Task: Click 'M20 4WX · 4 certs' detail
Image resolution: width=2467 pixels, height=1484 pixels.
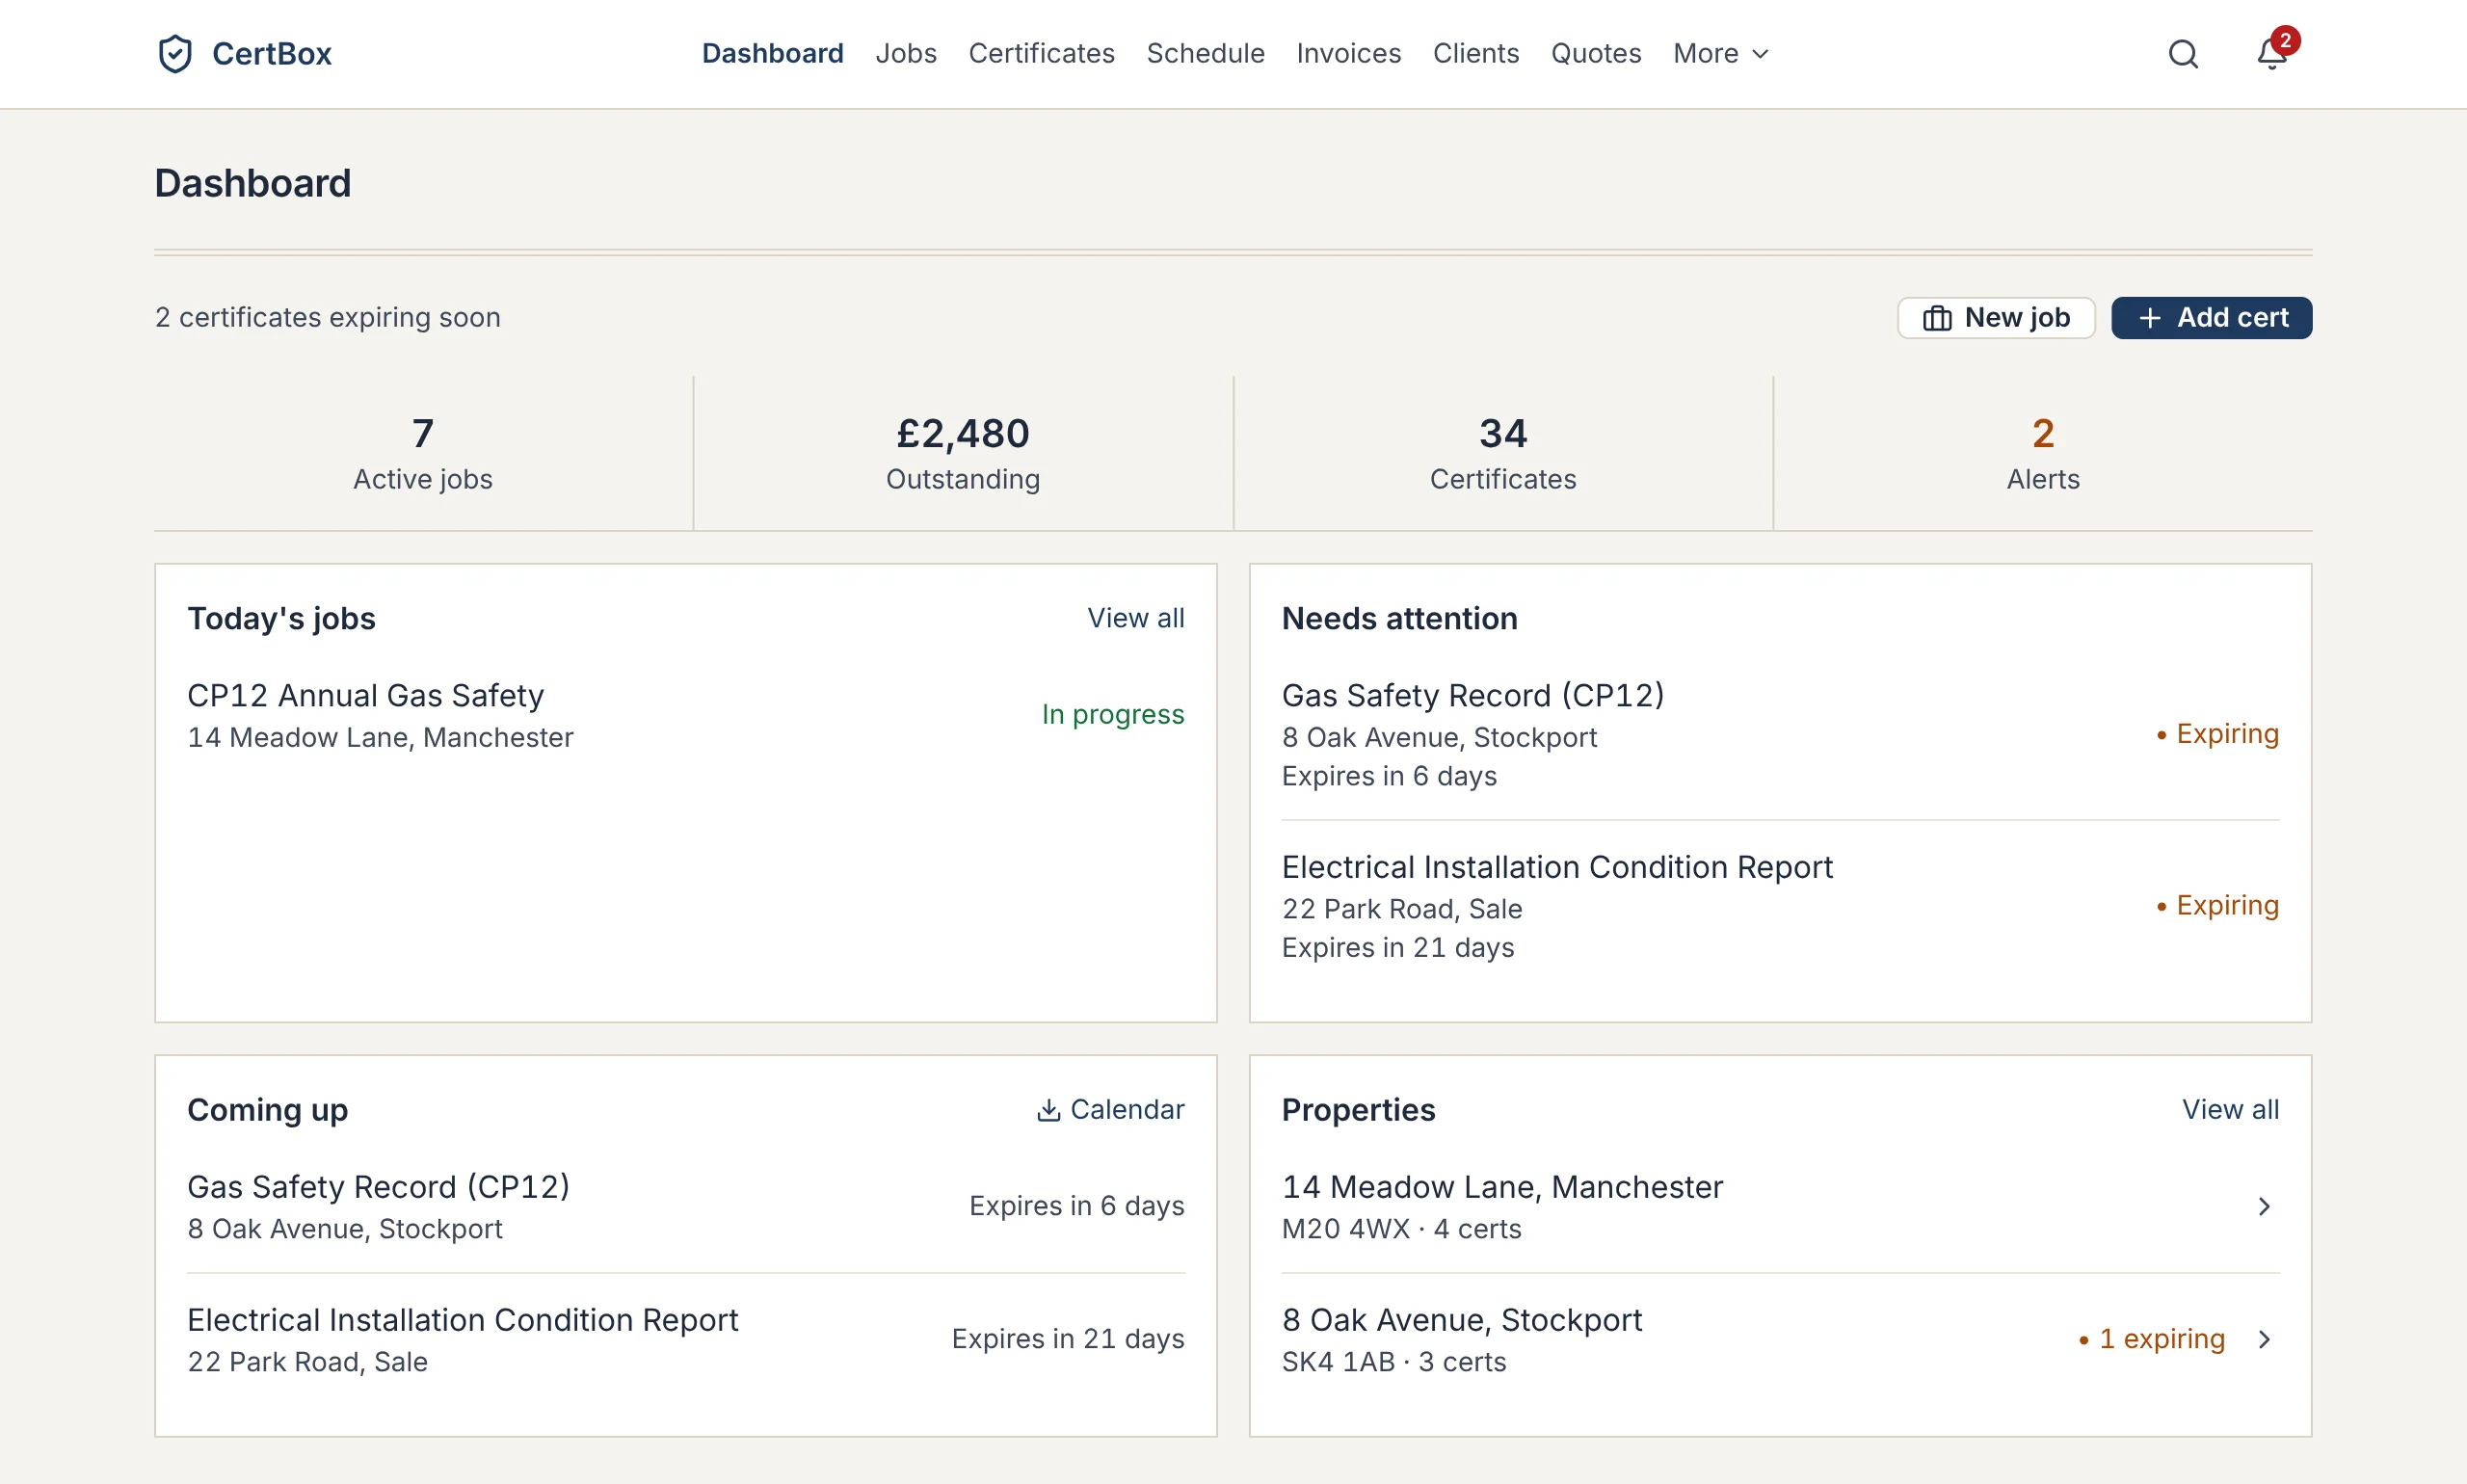Action: click(x=1401, y=1229)
